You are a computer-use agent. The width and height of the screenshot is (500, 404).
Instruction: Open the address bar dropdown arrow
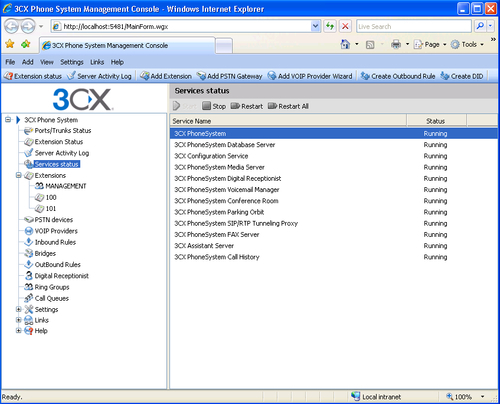(315, 26)
